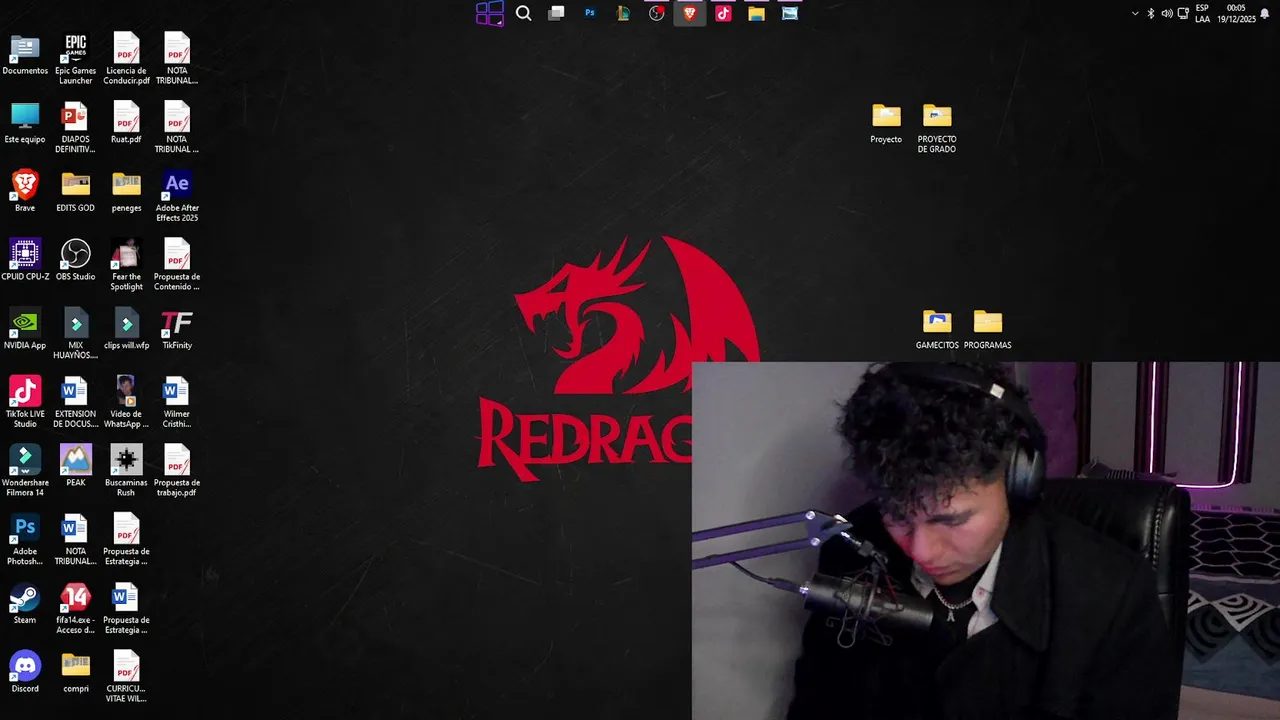Select the Discord desktop shortcut
Image resolution: width=1280 pixels, height=720 pixels.
pos(25,672)
